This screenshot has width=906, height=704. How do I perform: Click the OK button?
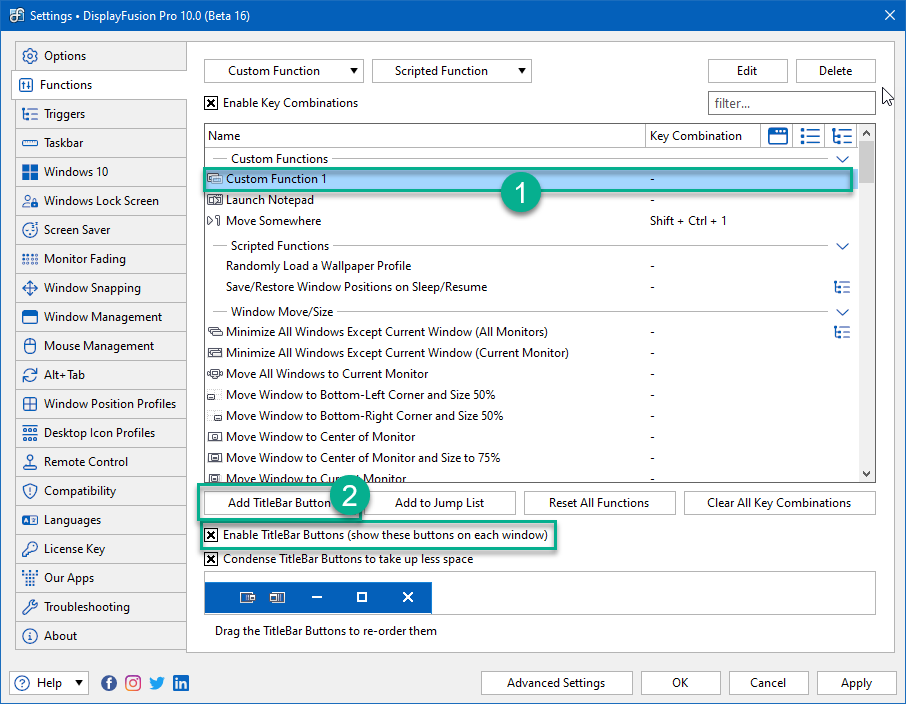681,683
